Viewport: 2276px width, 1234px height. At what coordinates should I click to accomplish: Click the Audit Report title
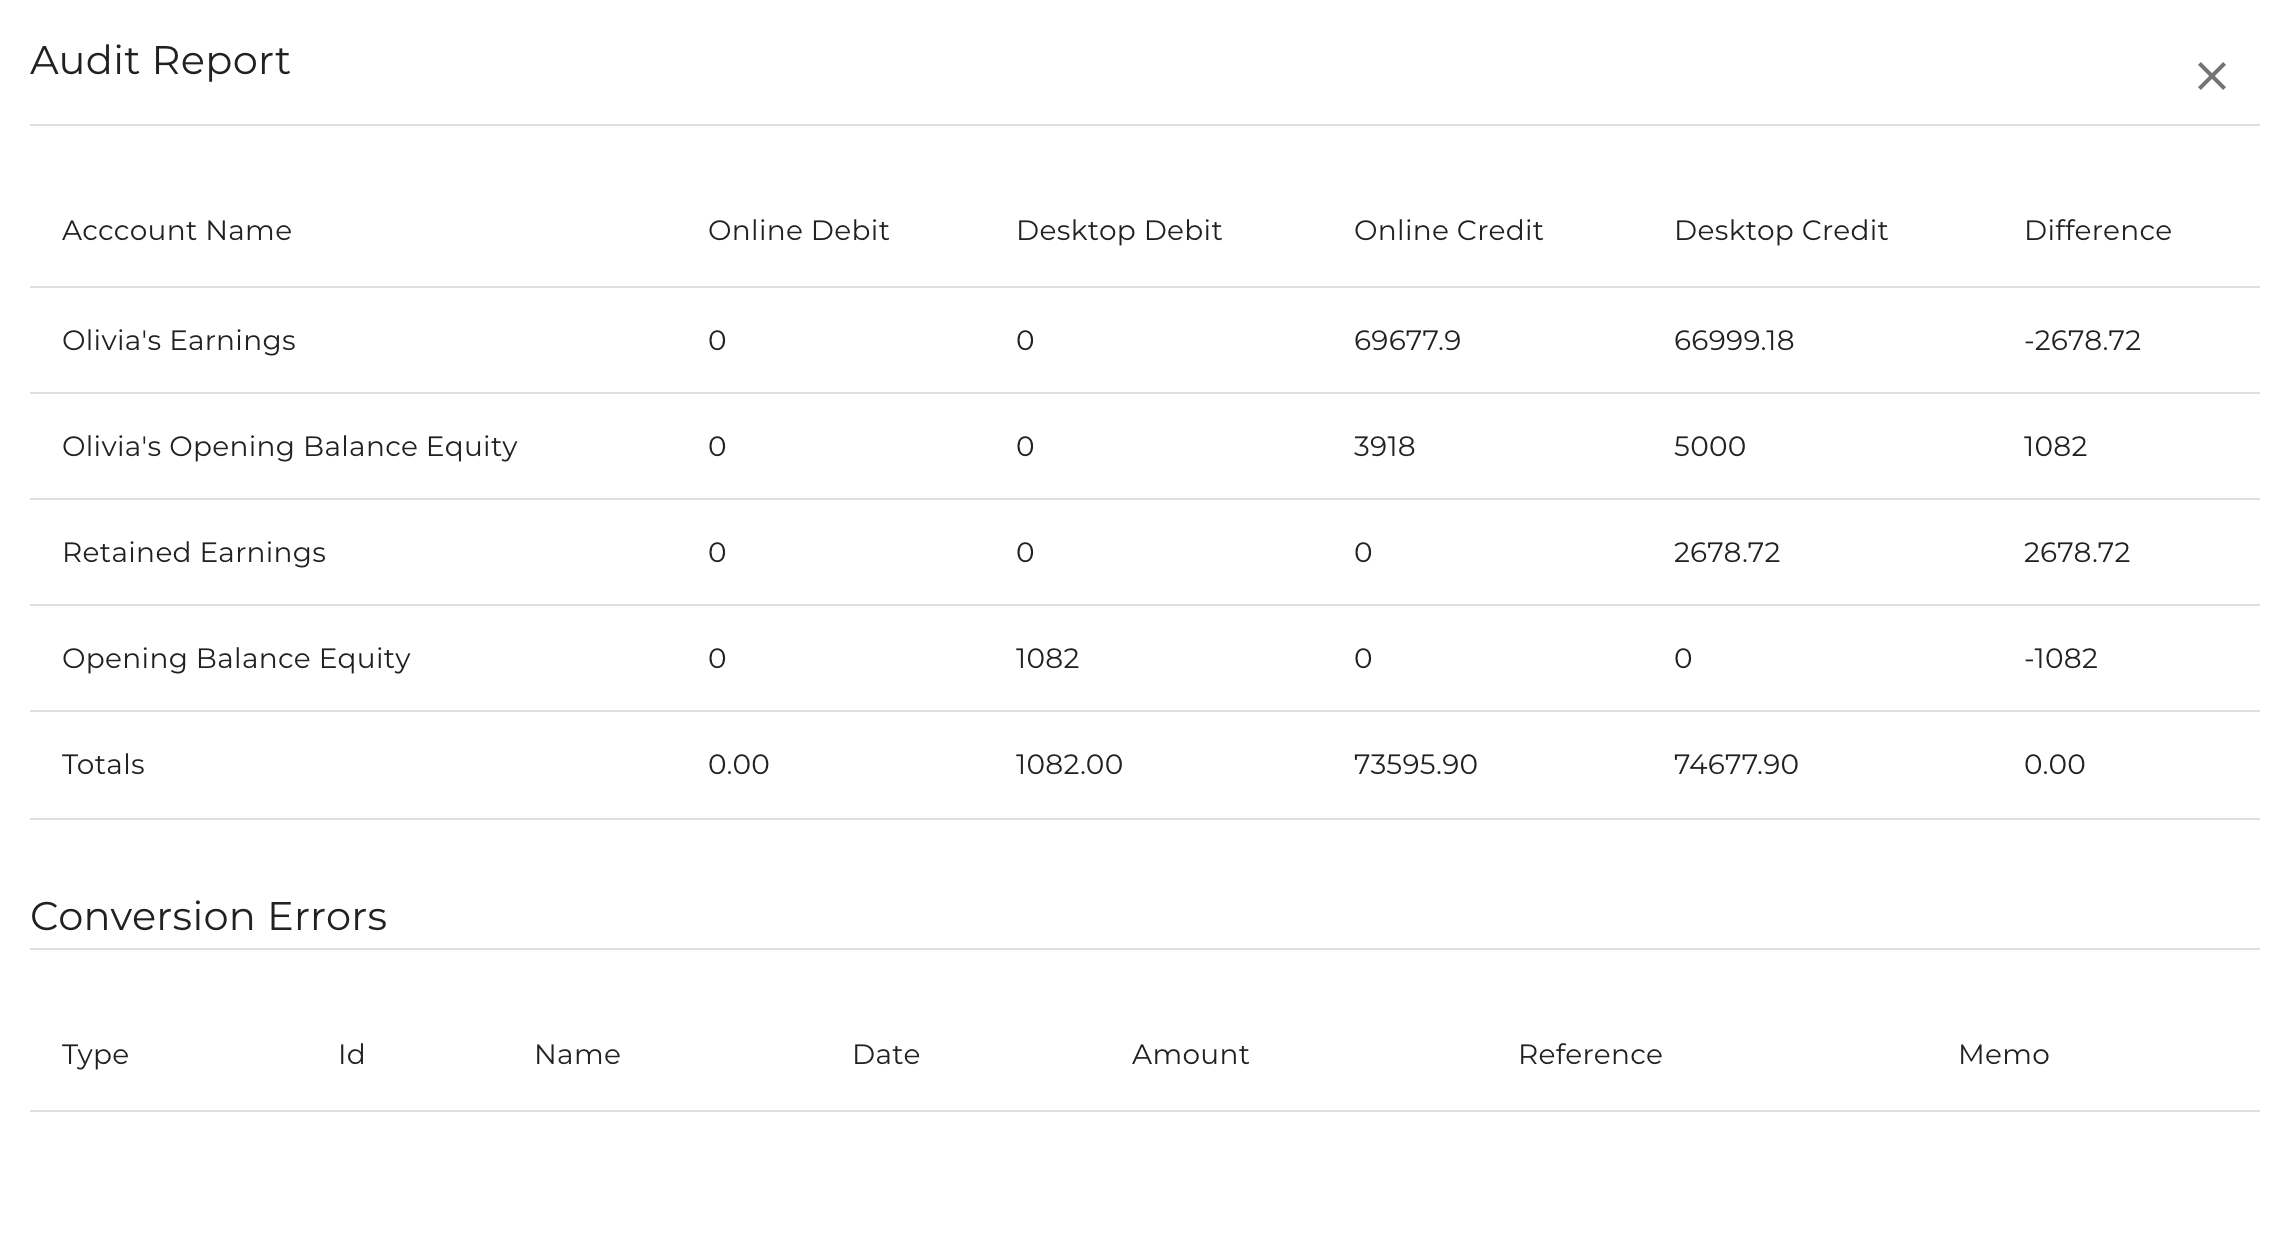click(x=160, y=61)
